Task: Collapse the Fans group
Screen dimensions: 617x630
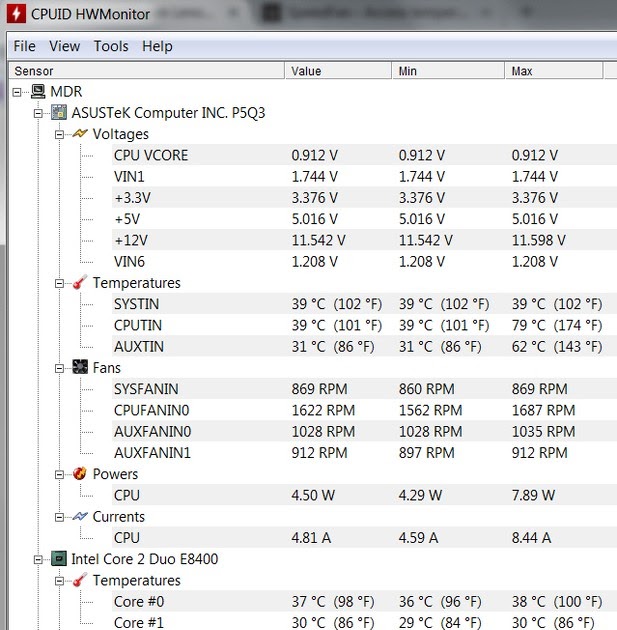Action: [59, 368]
